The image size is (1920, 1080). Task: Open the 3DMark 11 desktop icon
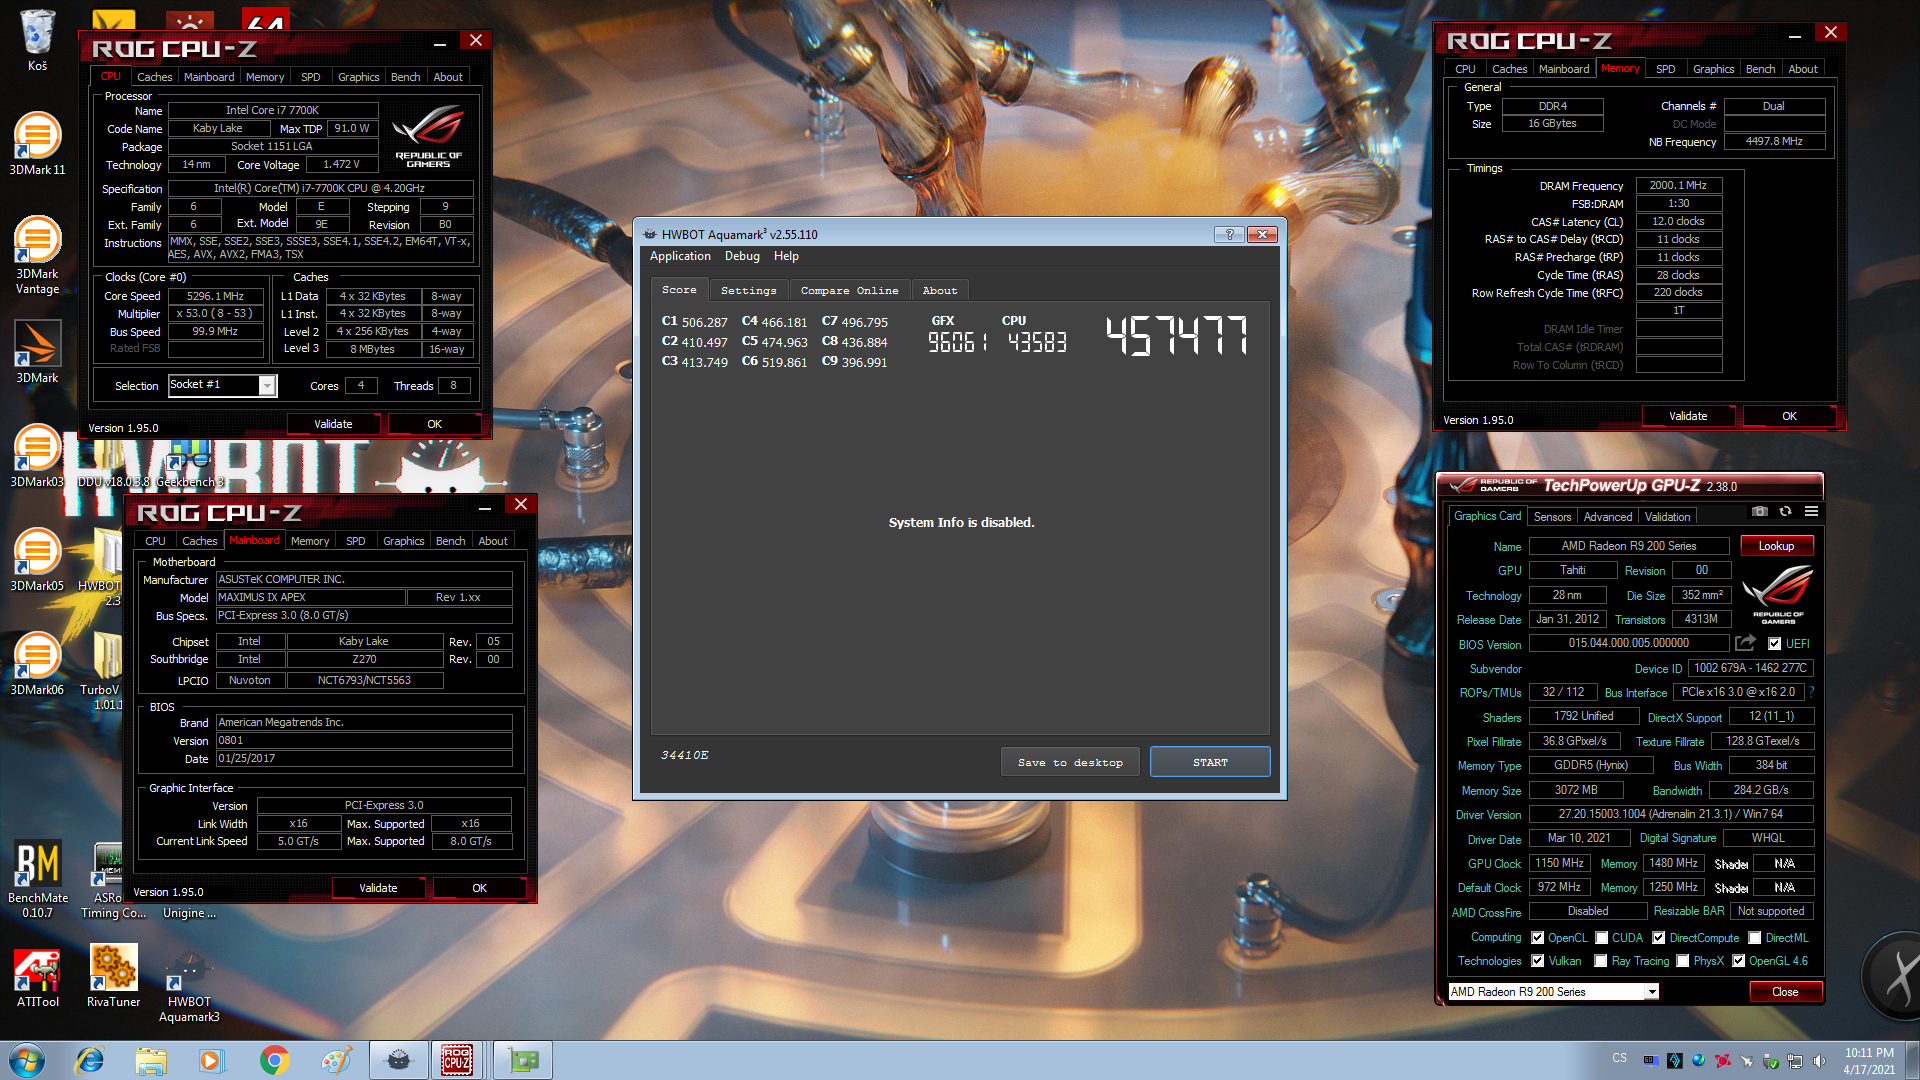click(x=37, y=145)
